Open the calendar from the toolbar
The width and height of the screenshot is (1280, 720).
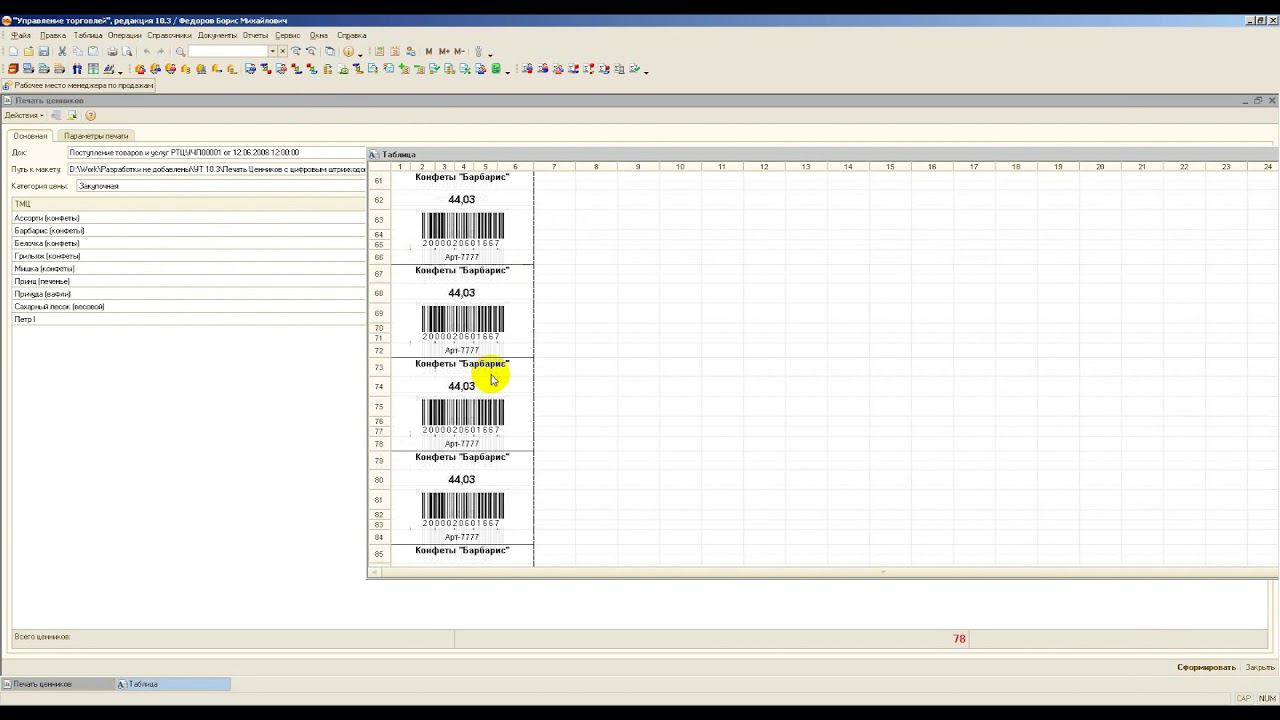[396, 52]
